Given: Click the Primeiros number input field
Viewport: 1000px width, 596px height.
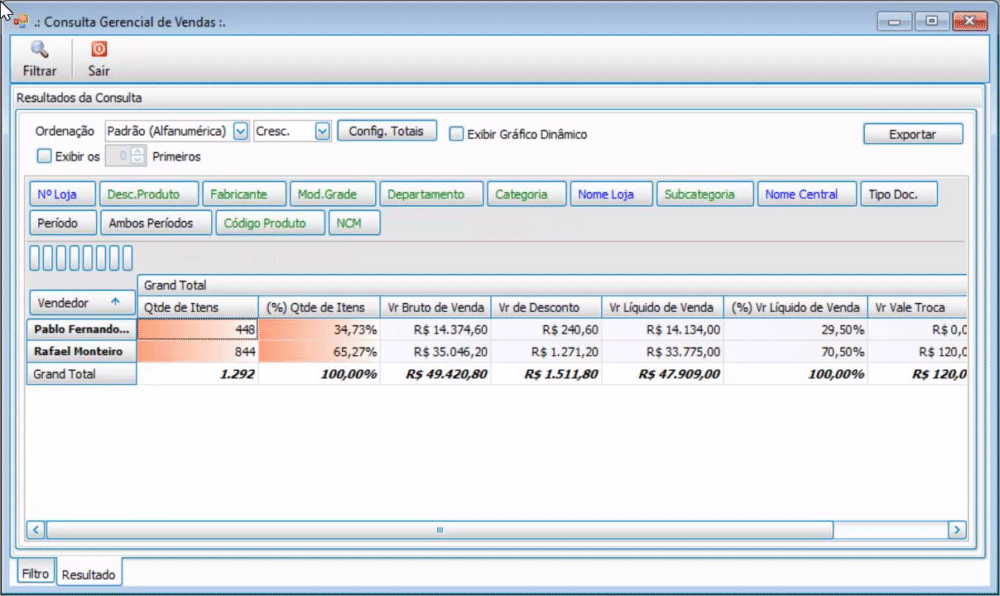Looking at the screenshot, I should [x=118, y=156].
